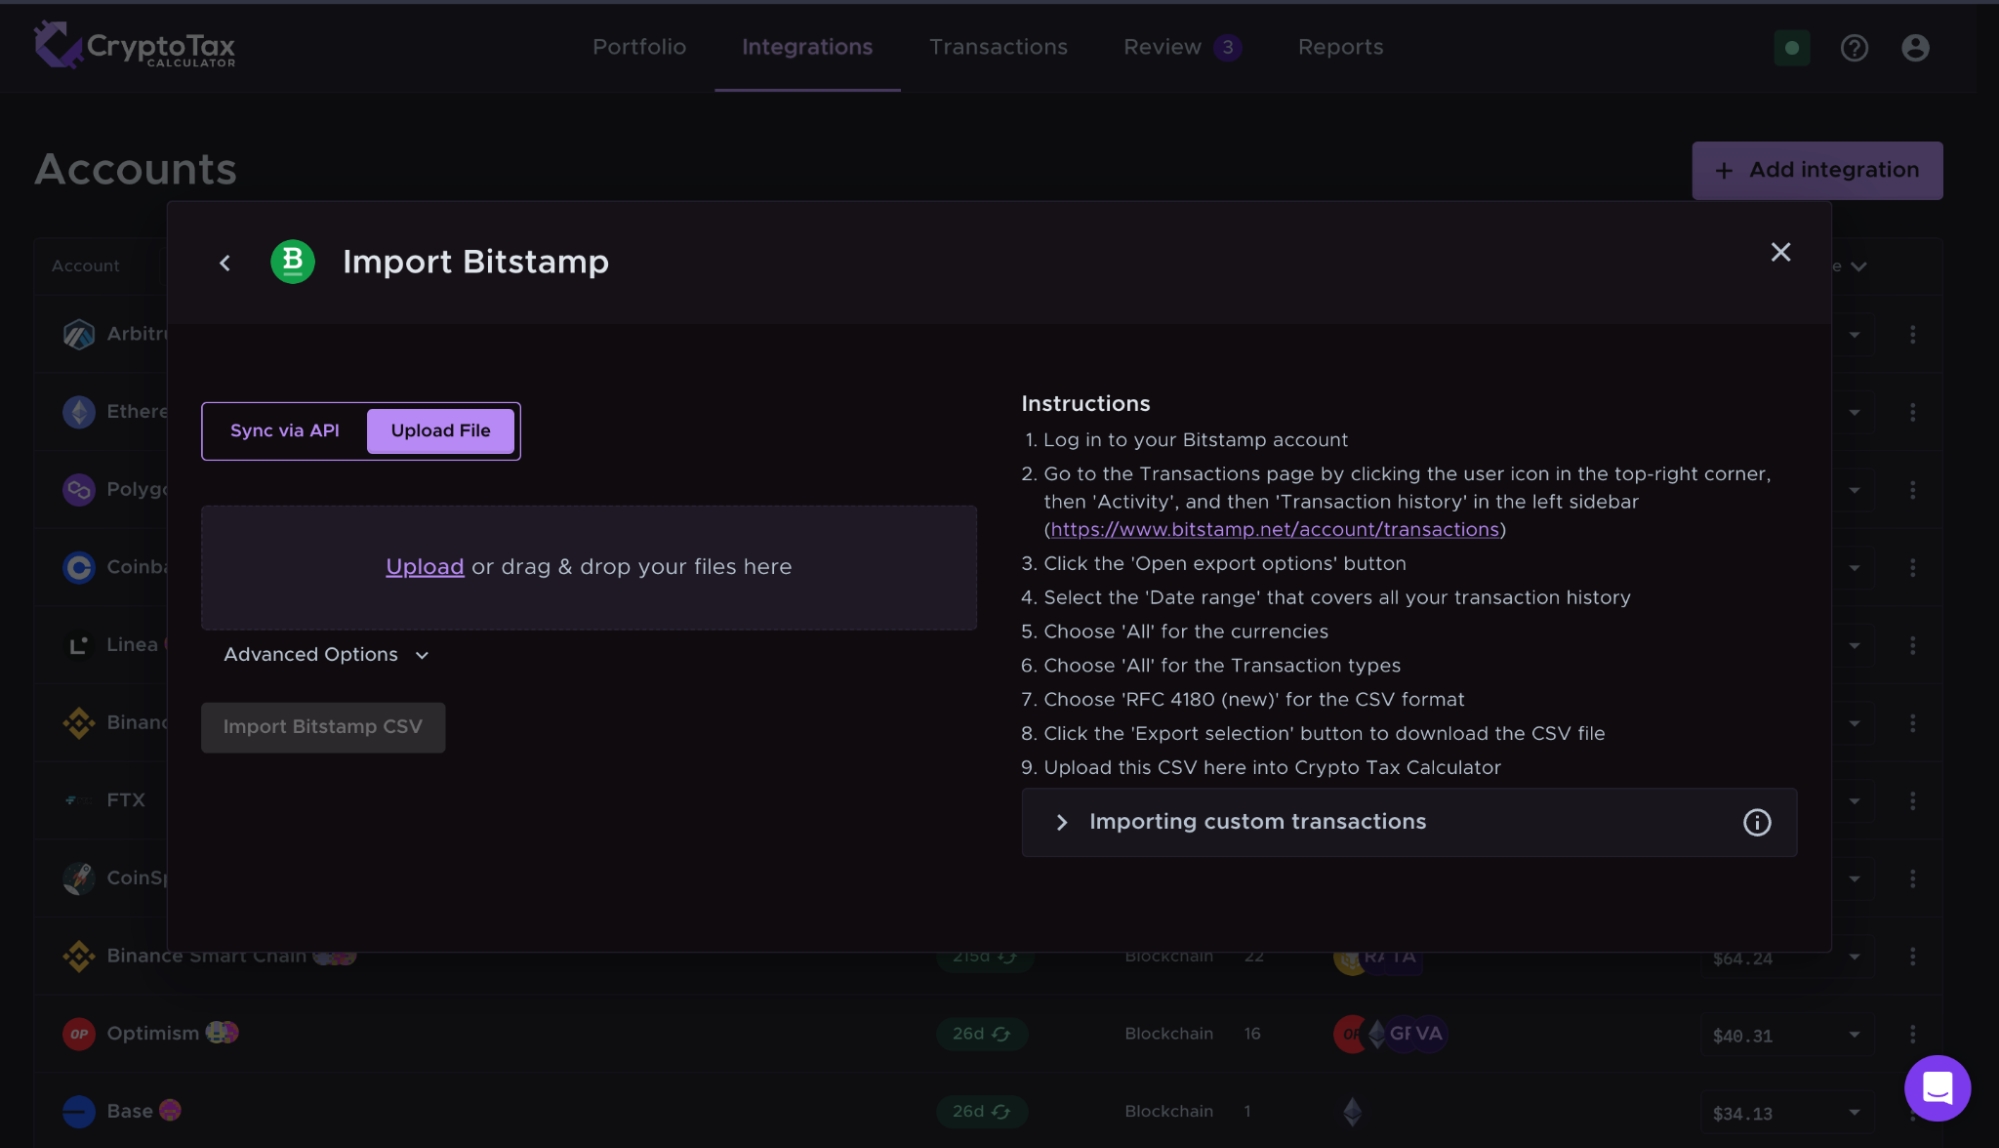Click the back arrow in Import Bitstamp dialog
This screenshot has height=1148, width=1999.
point(225,263)
